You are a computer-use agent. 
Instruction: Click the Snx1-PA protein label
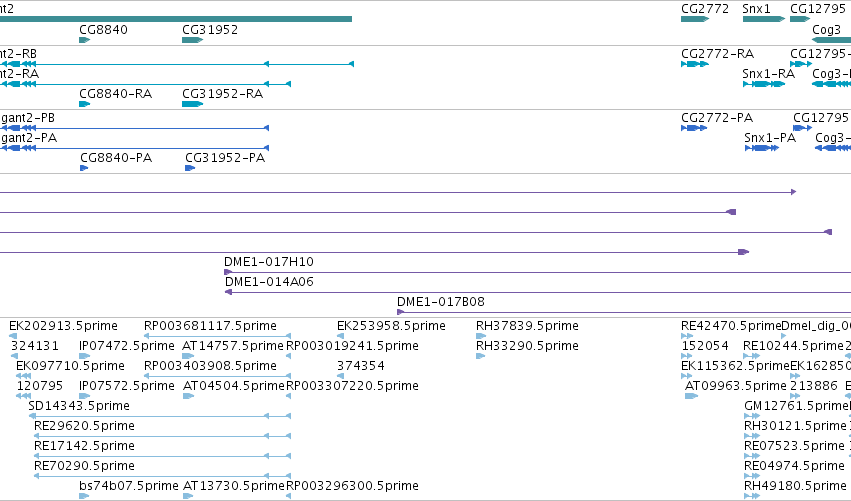tap(770, 137)
